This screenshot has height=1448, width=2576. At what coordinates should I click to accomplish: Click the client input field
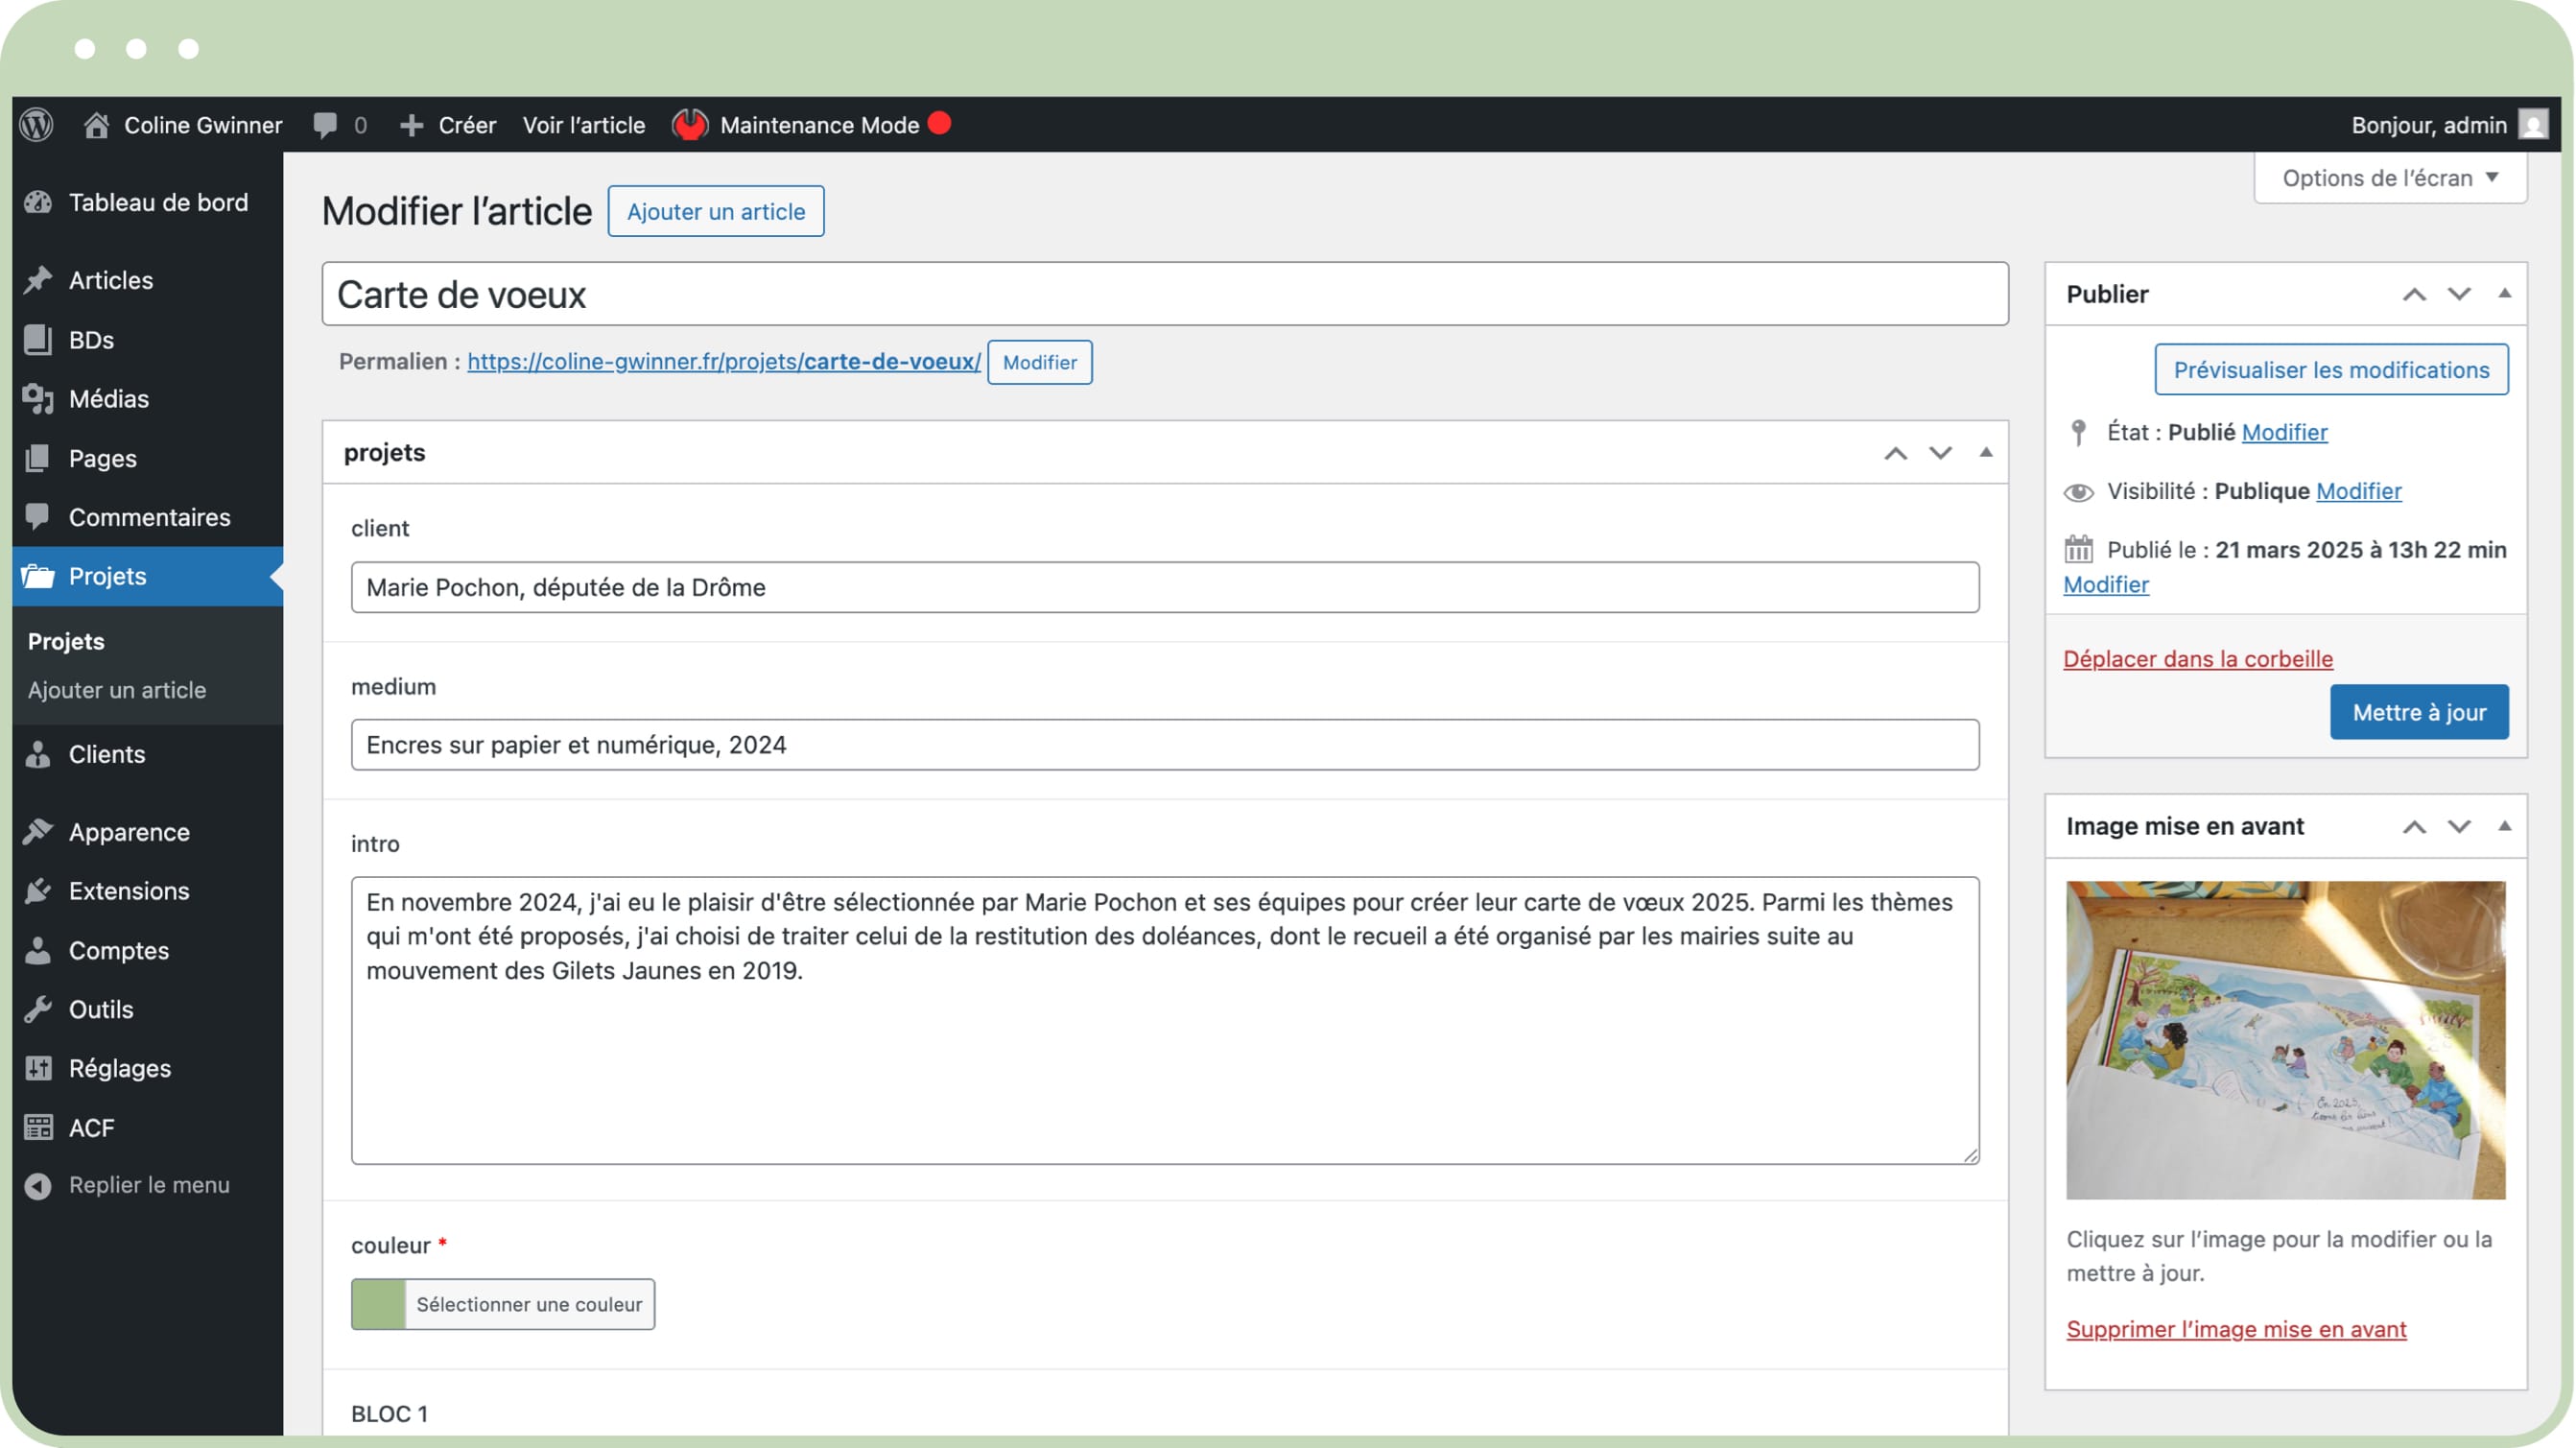1165,587
